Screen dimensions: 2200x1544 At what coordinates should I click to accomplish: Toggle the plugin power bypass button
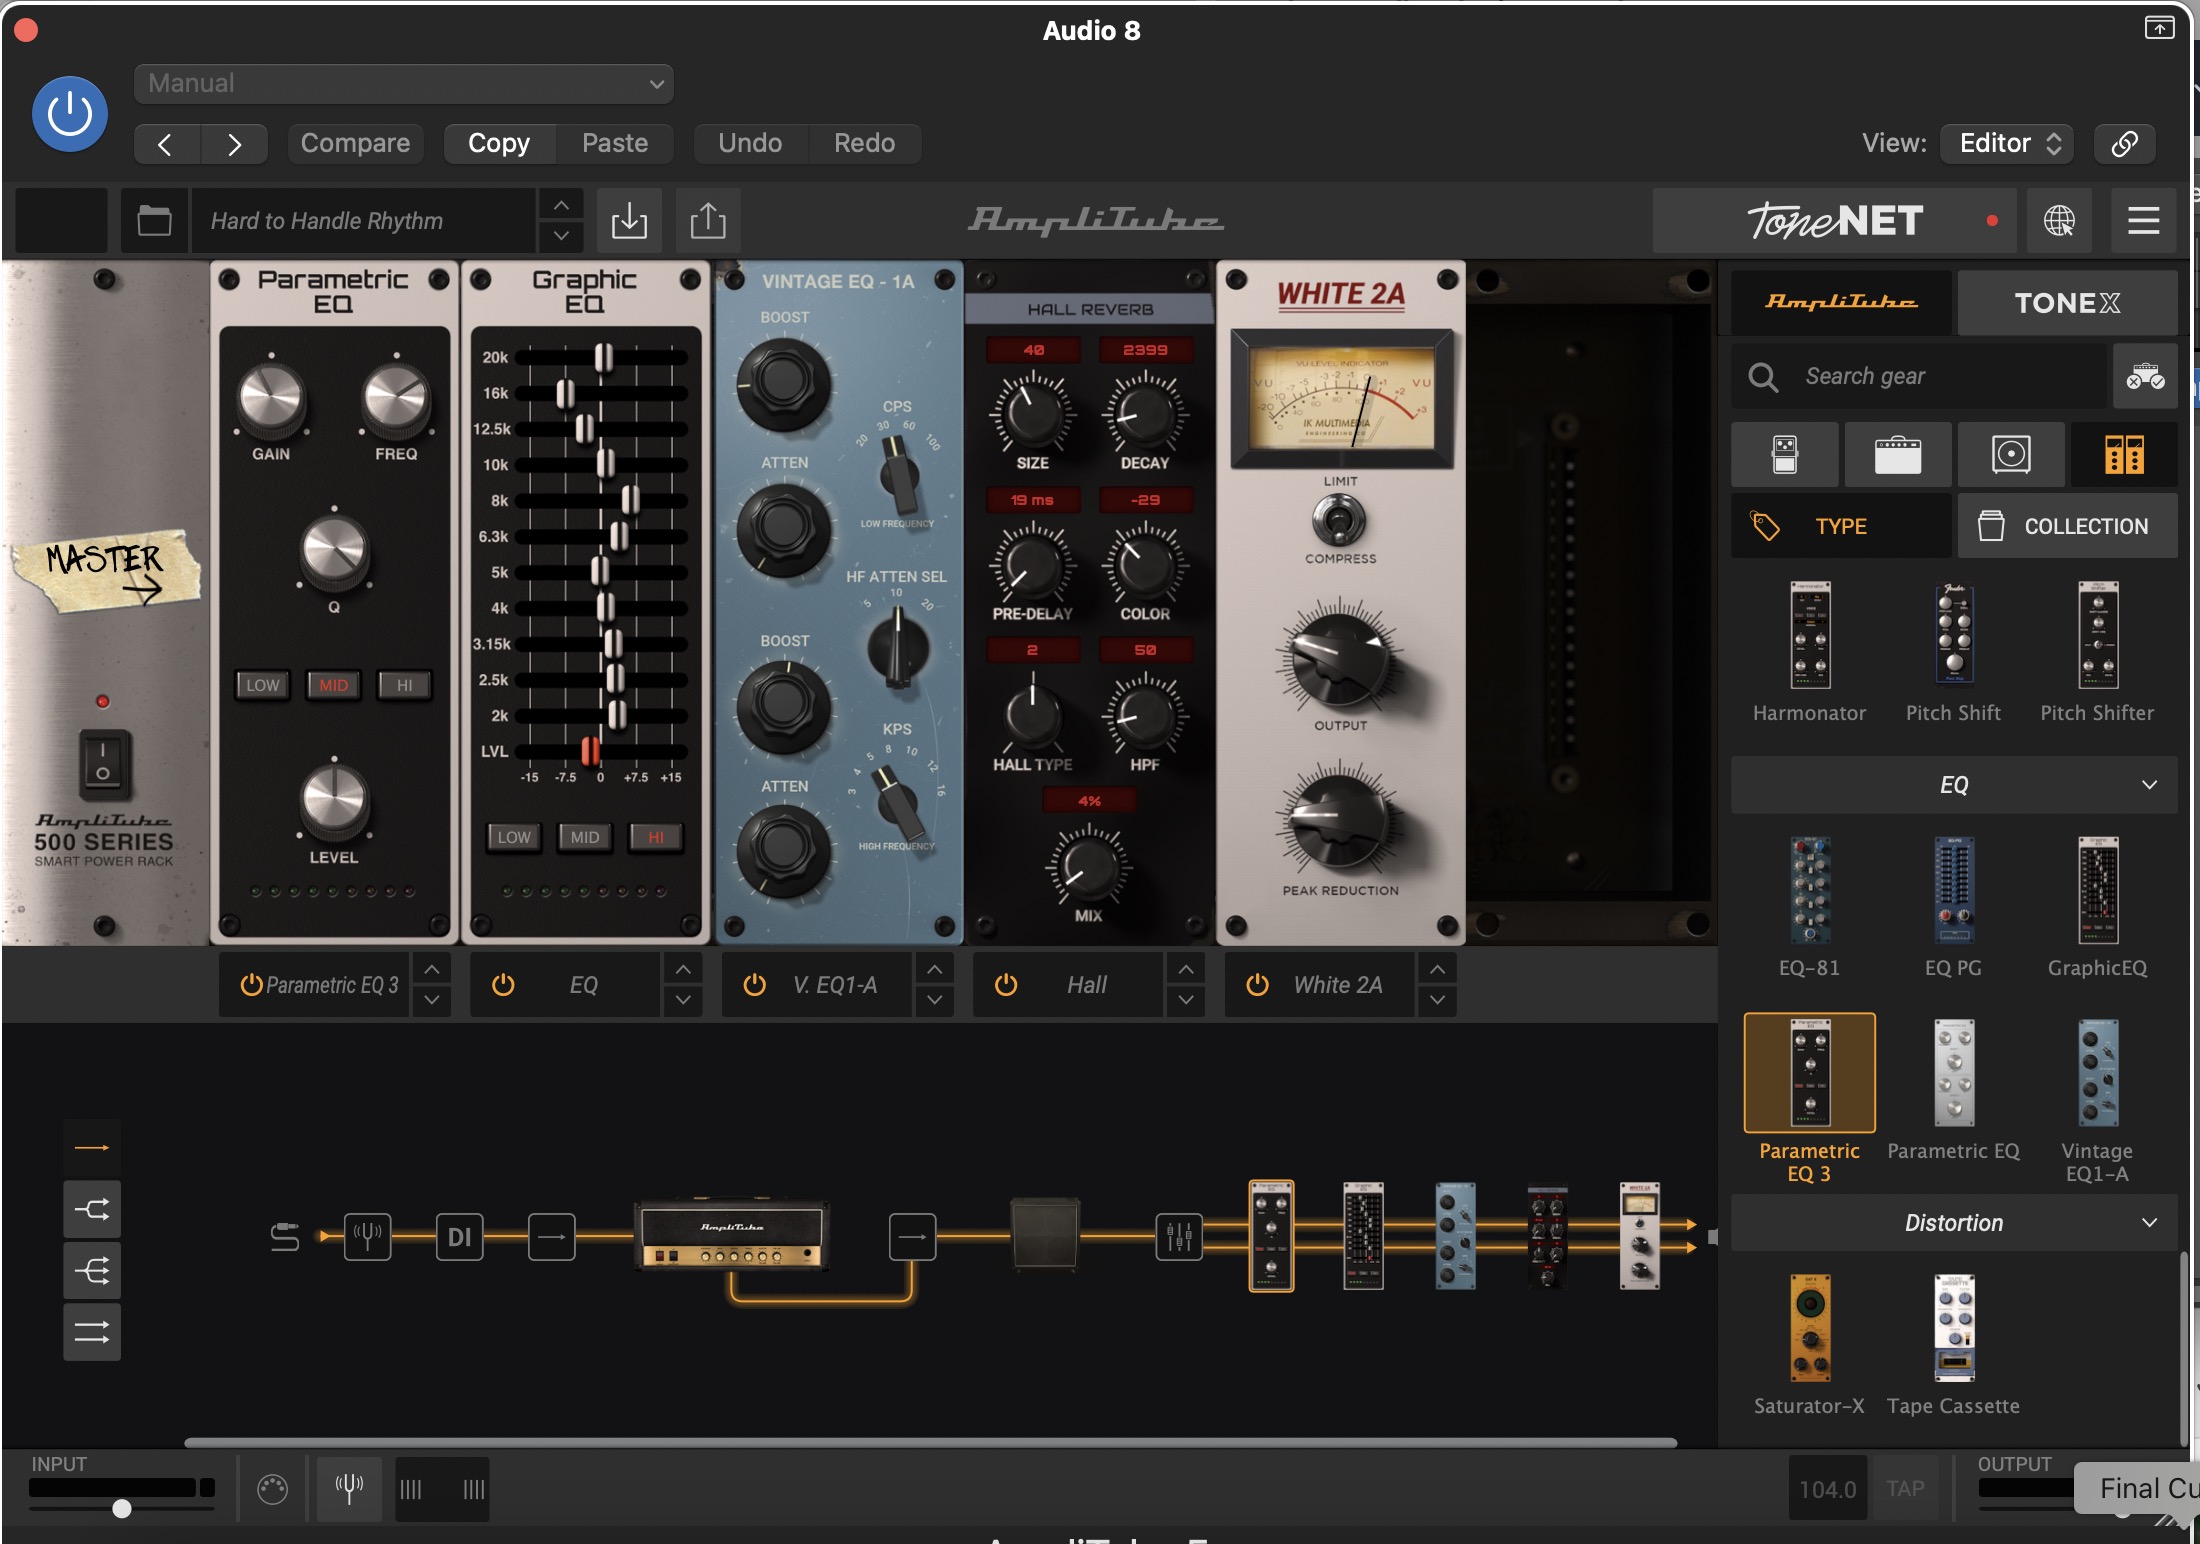[70, 114]
